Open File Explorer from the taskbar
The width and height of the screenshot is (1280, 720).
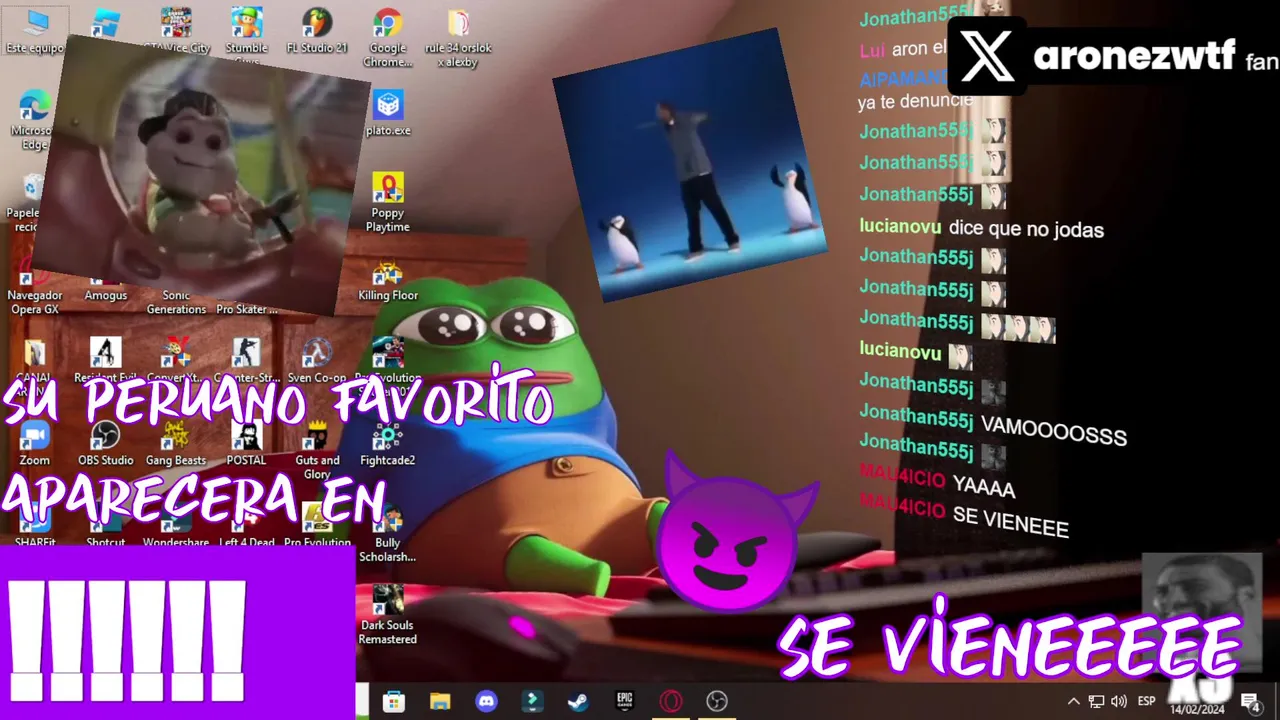(440, 701)
